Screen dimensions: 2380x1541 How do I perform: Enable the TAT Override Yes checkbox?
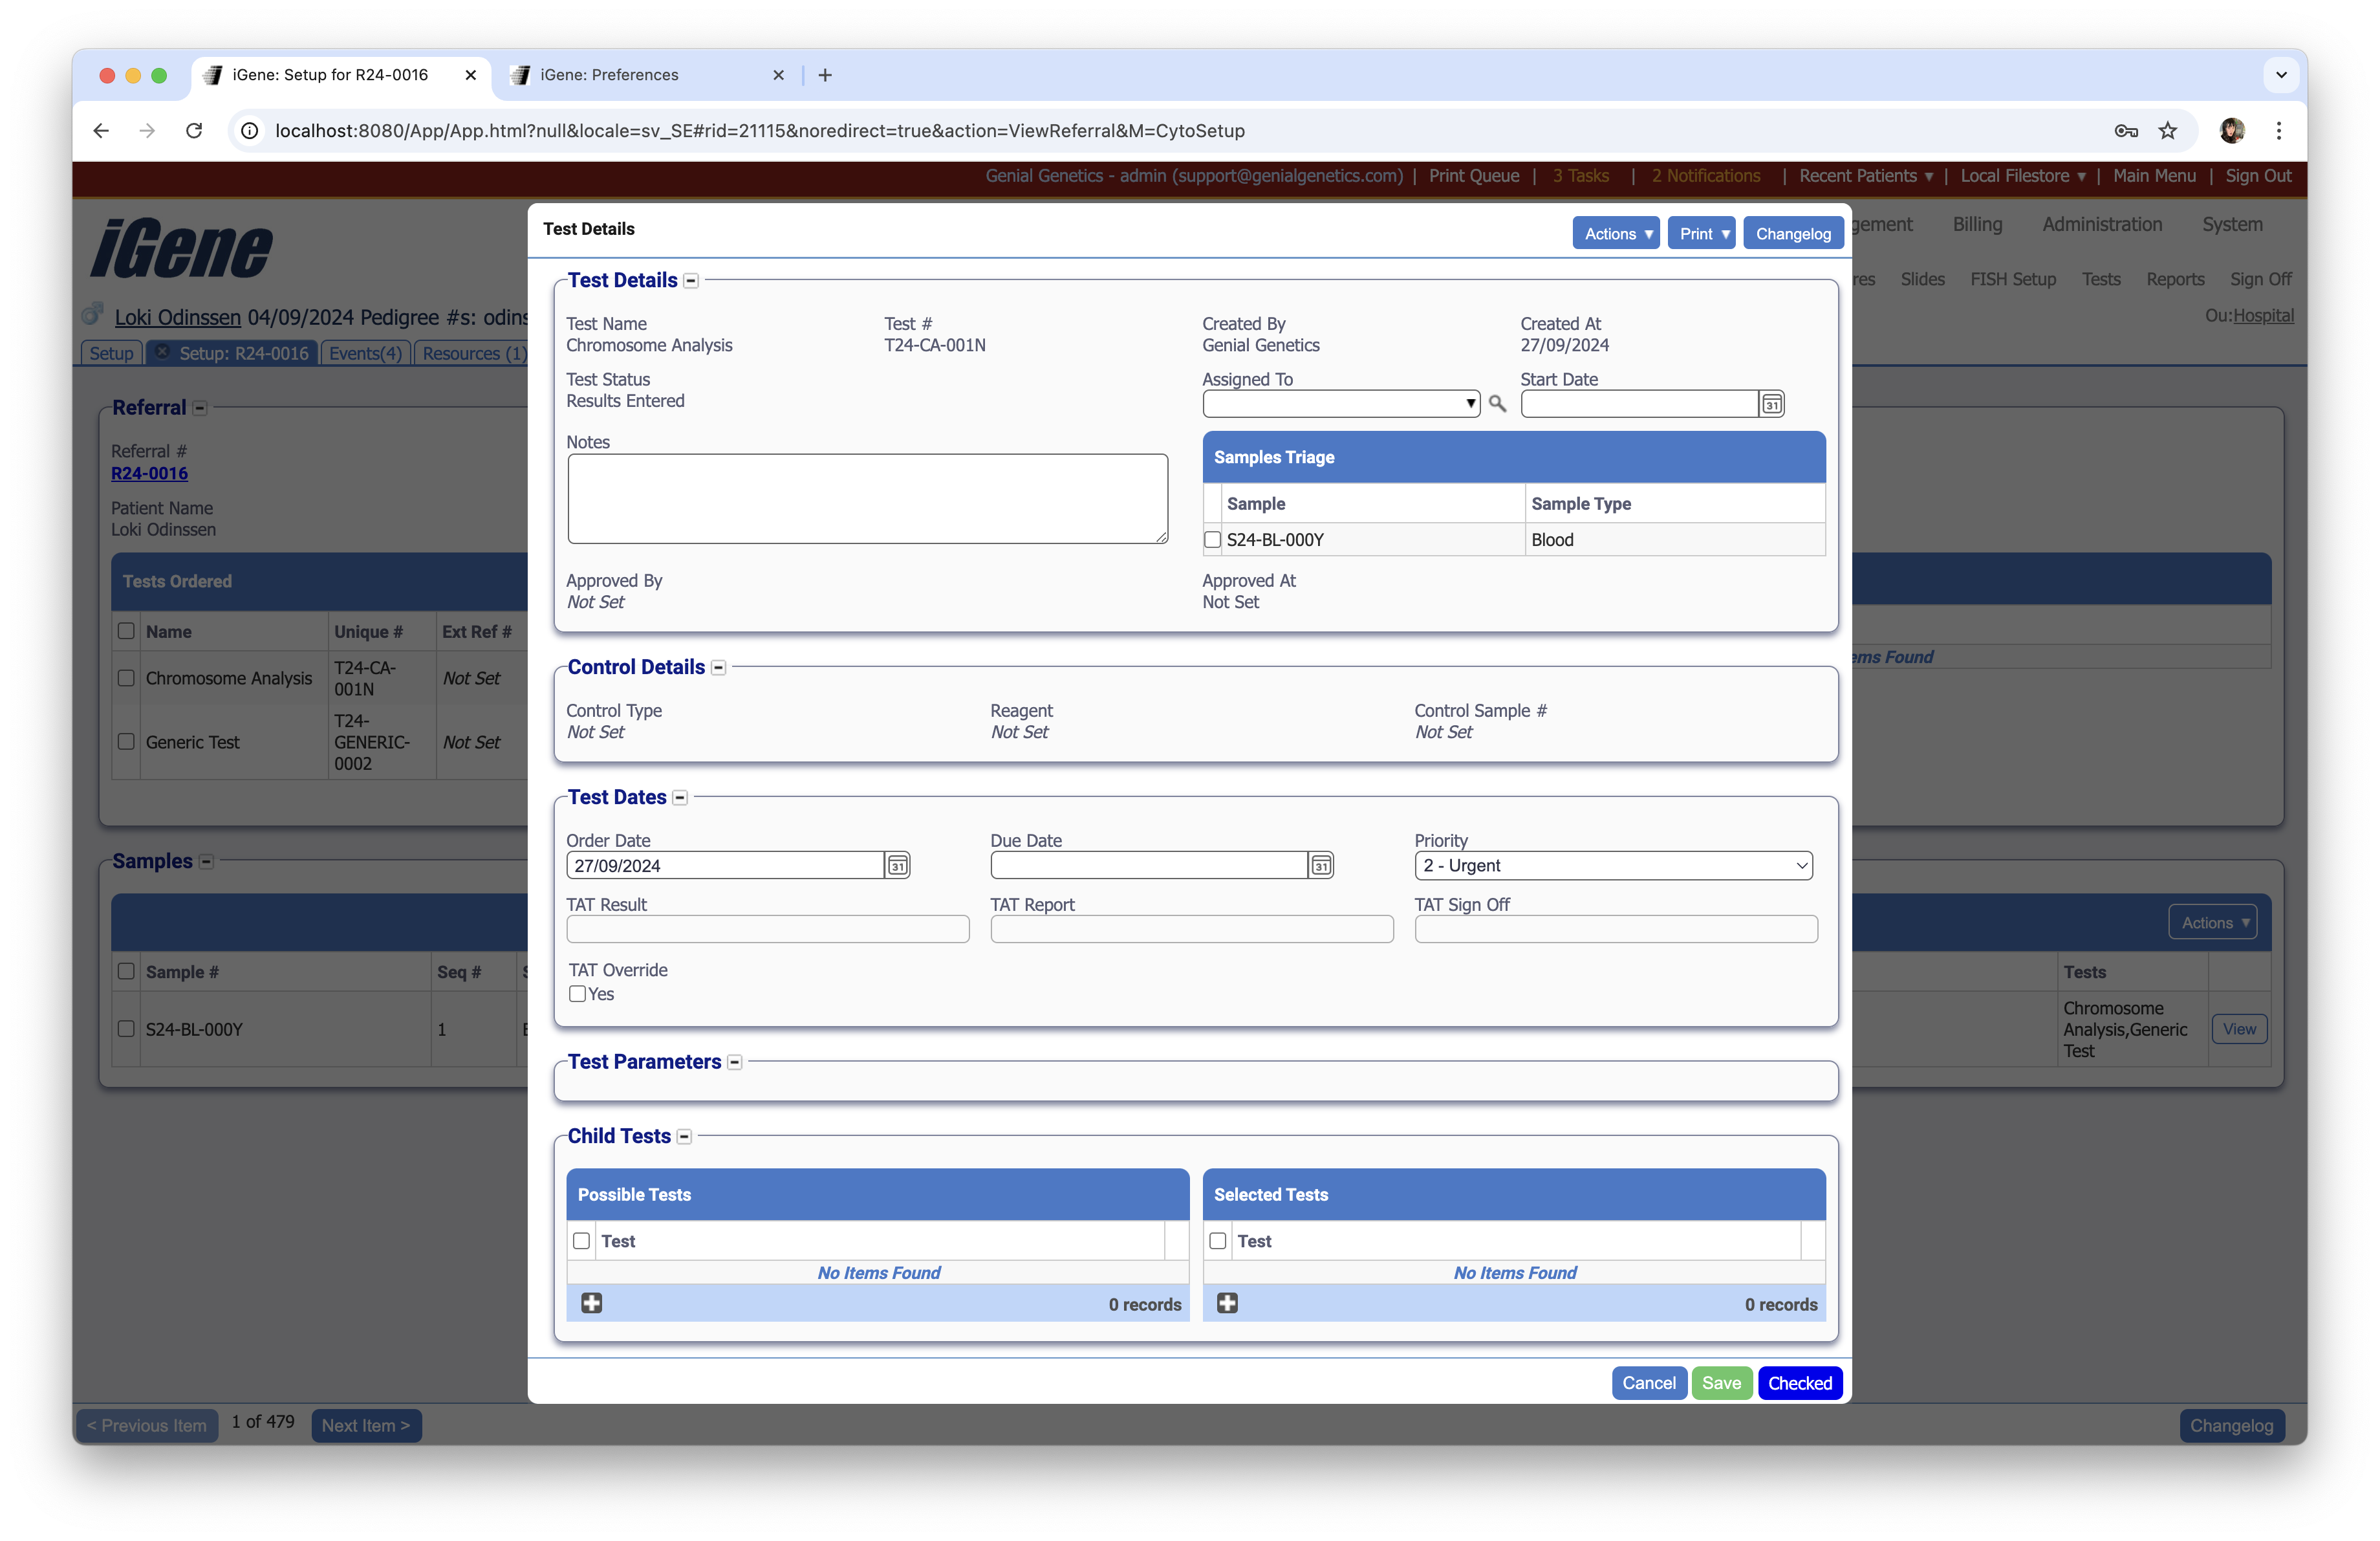tap(577, 994)
